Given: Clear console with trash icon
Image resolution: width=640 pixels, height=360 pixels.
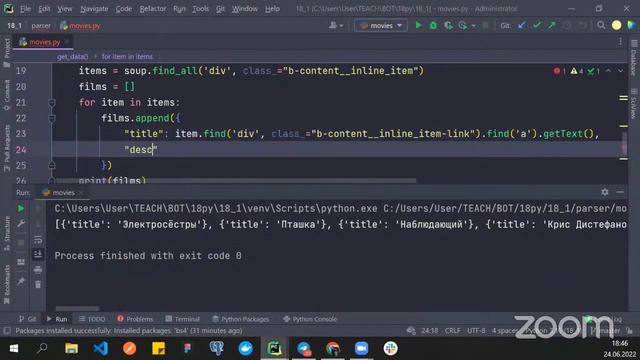Looking at the screenshot, I should (x=38, y=284).
